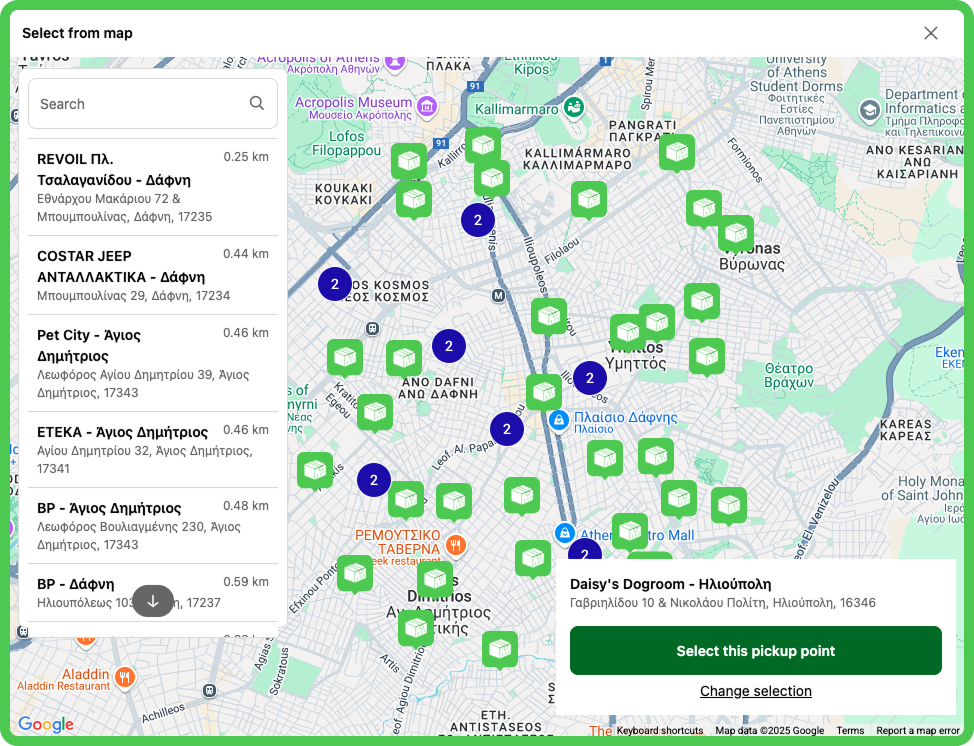This screenshot has height=746, width=974.
Task: Click pickup pin left of Ymittos label
Action: tap(628, 332)
